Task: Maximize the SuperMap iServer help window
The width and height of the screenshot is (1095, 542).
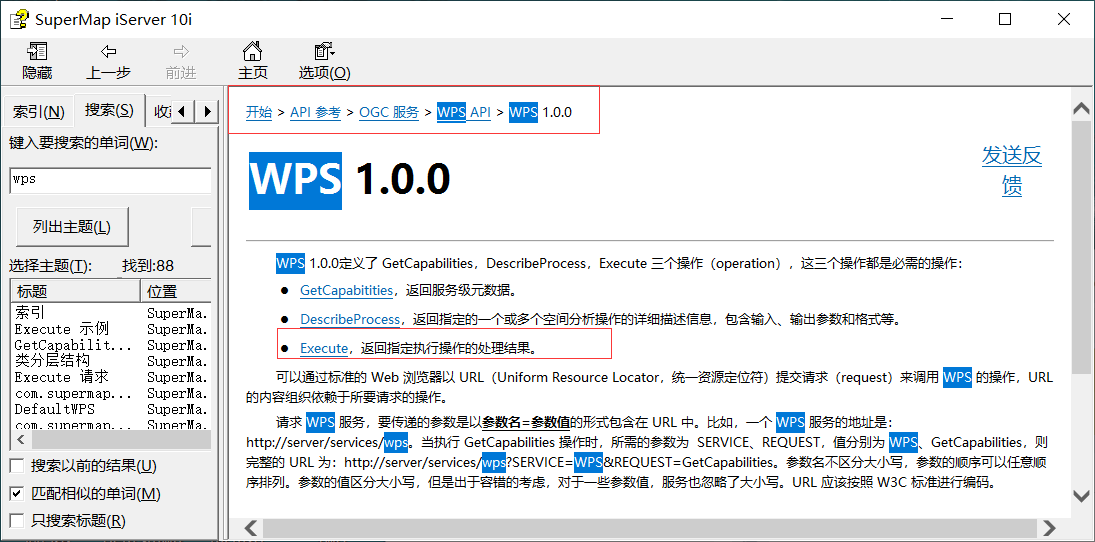Action: coord(1005,19)
